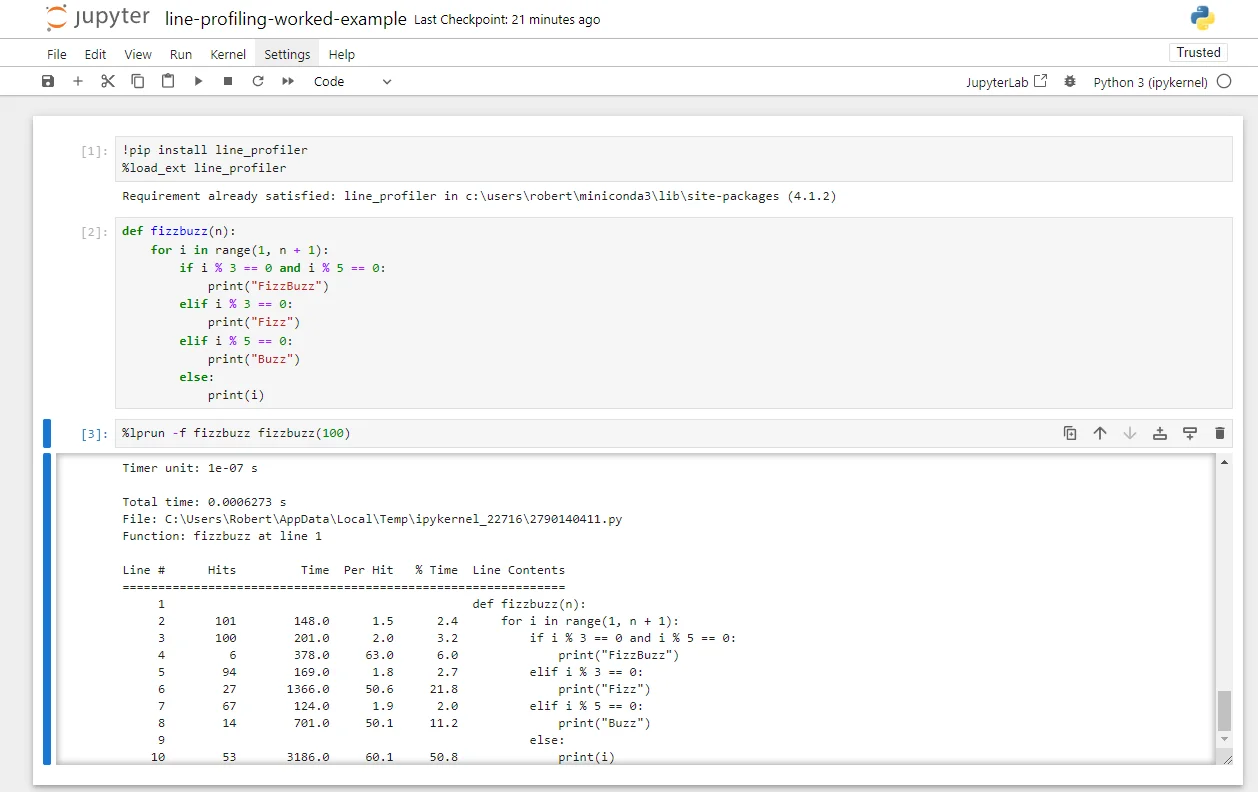
Task: Move cell 3 up with arrow icon
Action: click(1100, 433)
